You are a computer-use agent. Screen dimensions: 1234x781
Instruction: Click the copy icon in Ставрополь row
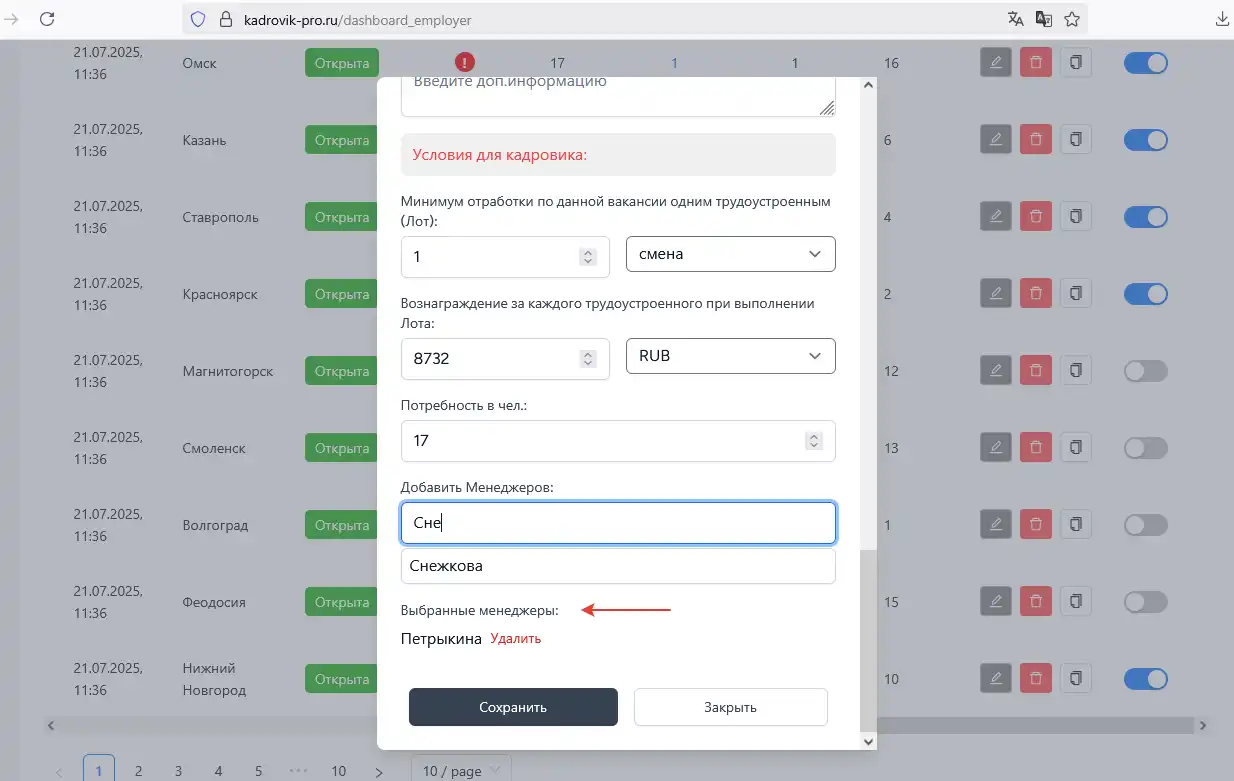point(1075,217)
